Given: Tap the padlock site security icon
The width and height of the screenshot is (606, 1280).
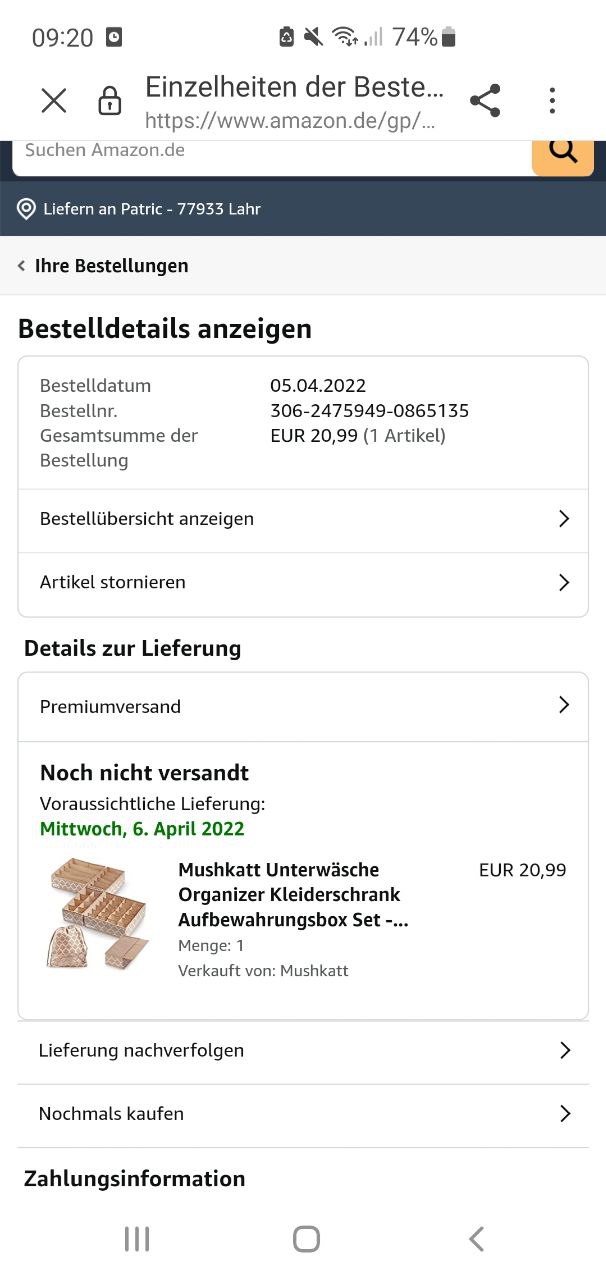Looking at the screenshot, I should (x=109, y=101).
